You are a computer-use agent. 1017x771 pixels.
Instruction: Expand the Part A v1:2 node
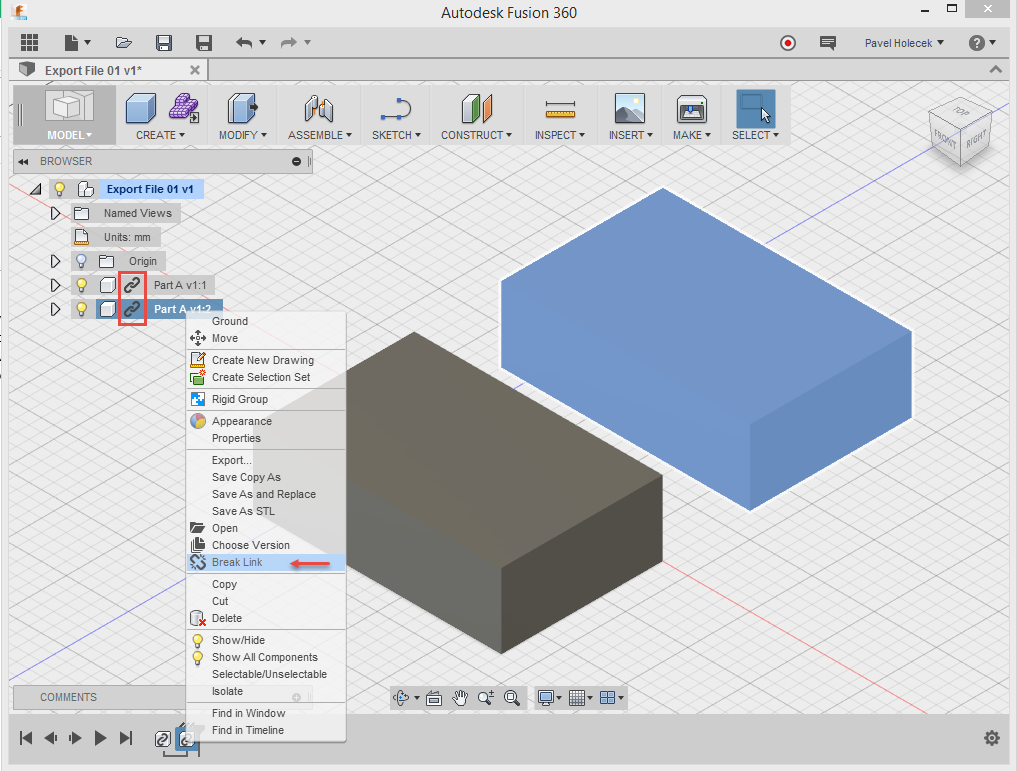pos(55,309)
